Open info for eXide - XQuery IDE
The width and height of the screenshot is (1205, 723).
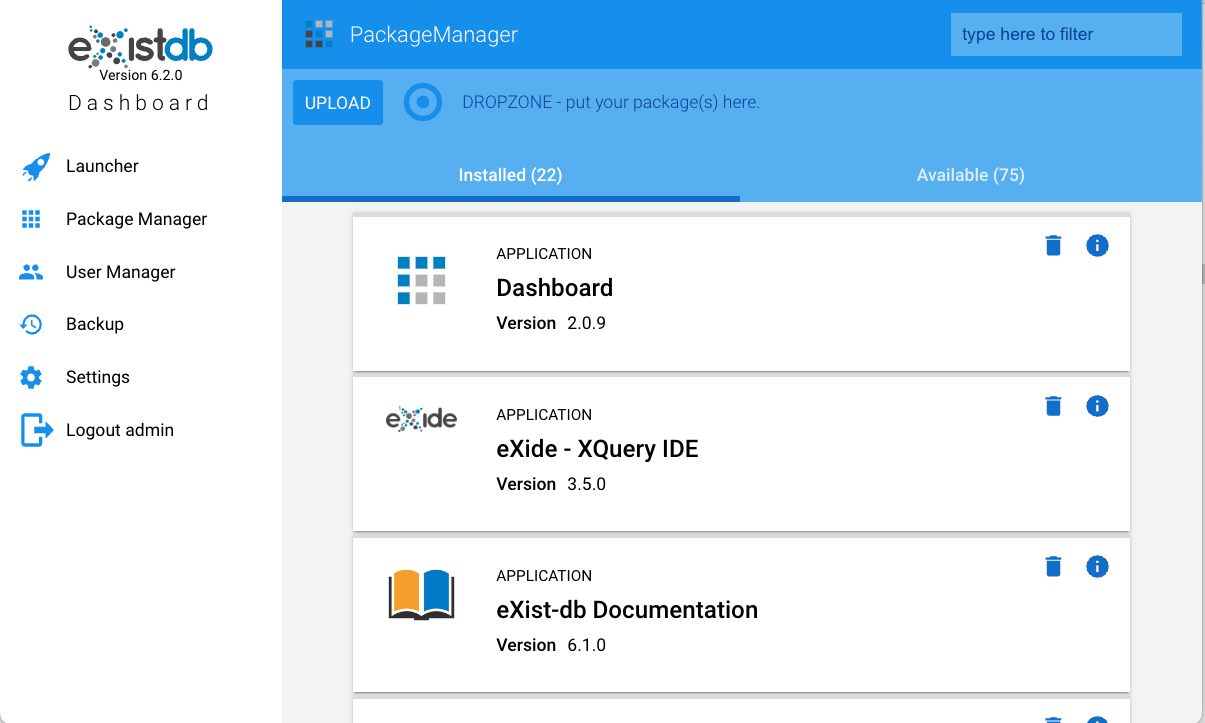click(x=1097, y=406)
